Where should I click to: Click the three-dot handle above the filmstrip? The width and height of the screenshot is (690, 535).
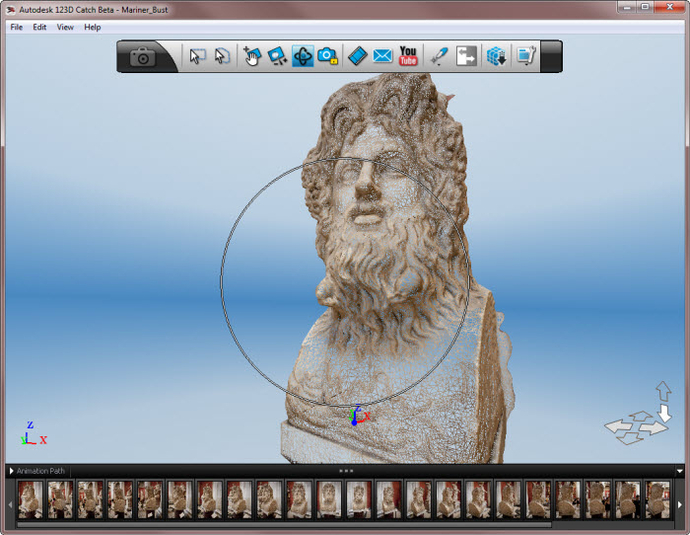click(346, 470)
